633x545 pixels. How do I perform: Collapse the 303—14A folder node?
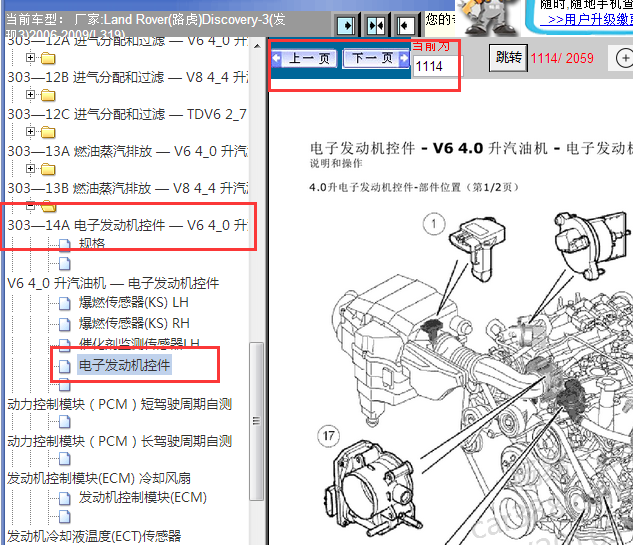[x=30, y=205]
